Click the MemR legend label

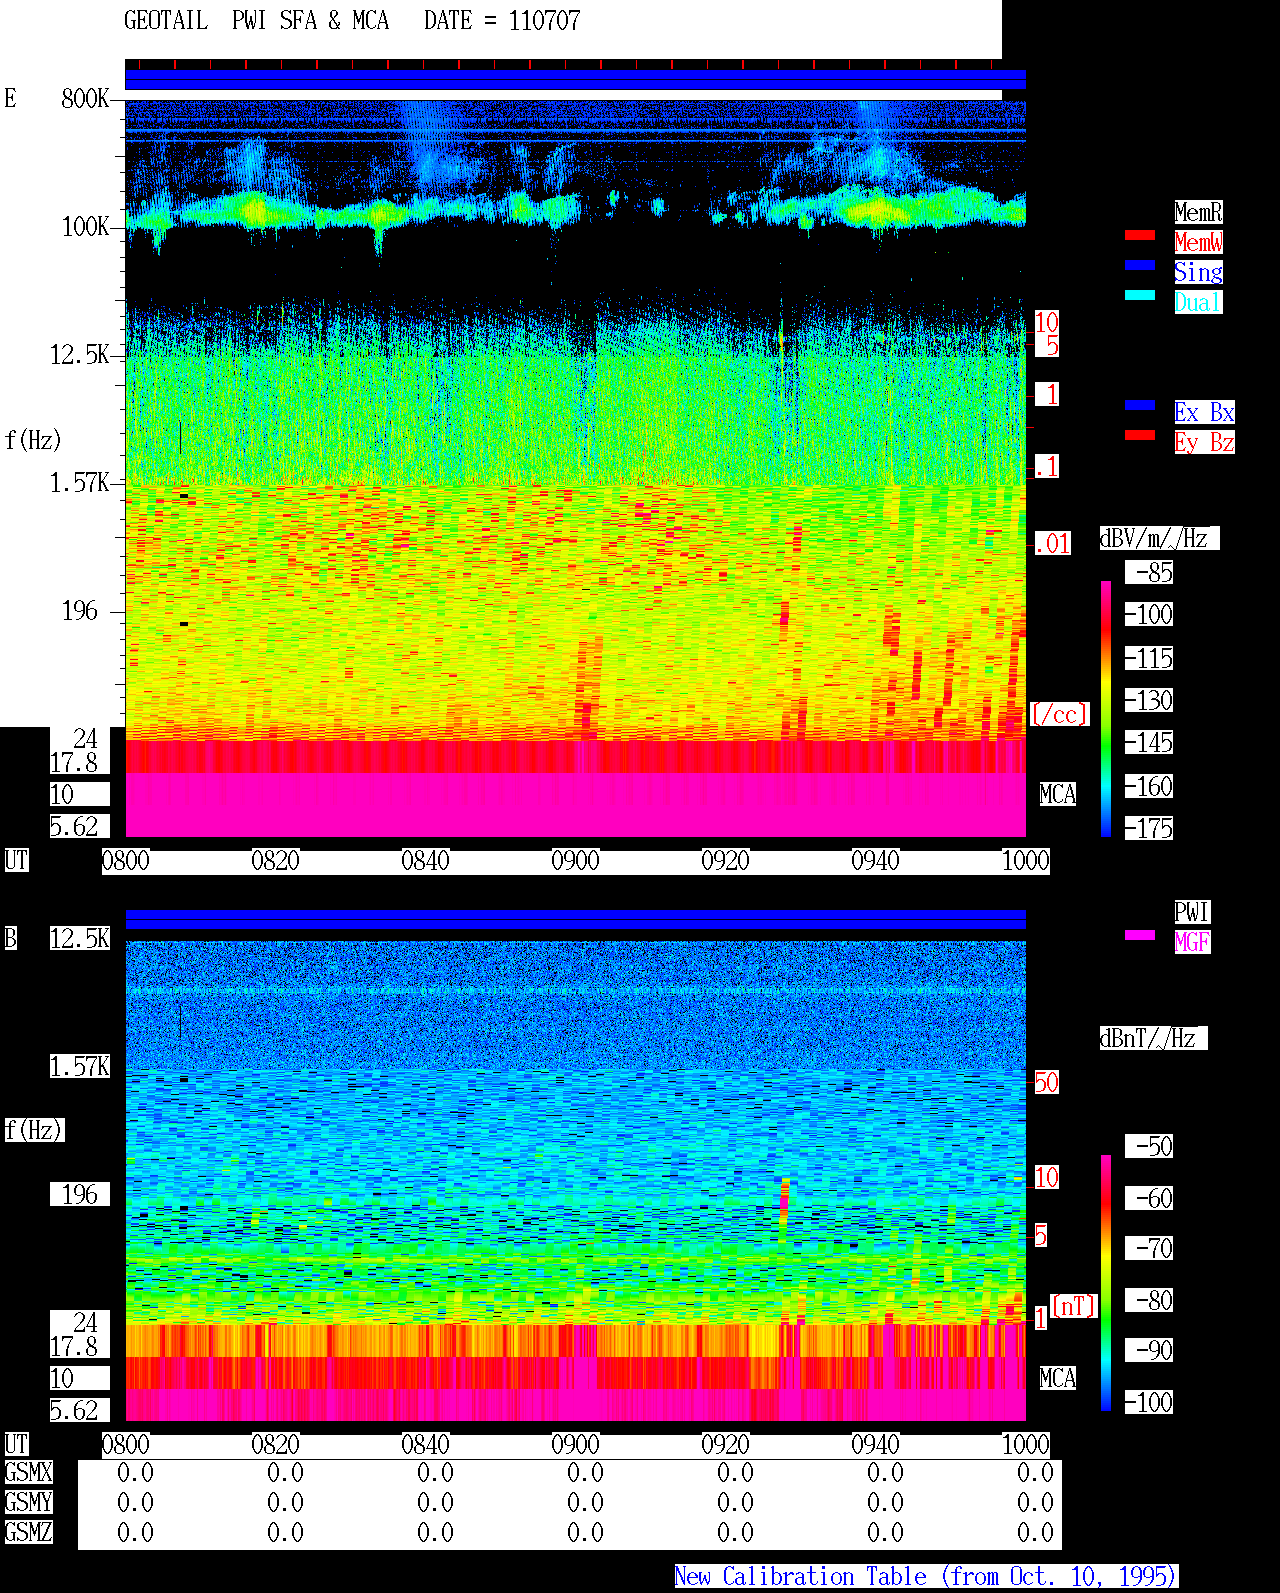(1198, 212)
